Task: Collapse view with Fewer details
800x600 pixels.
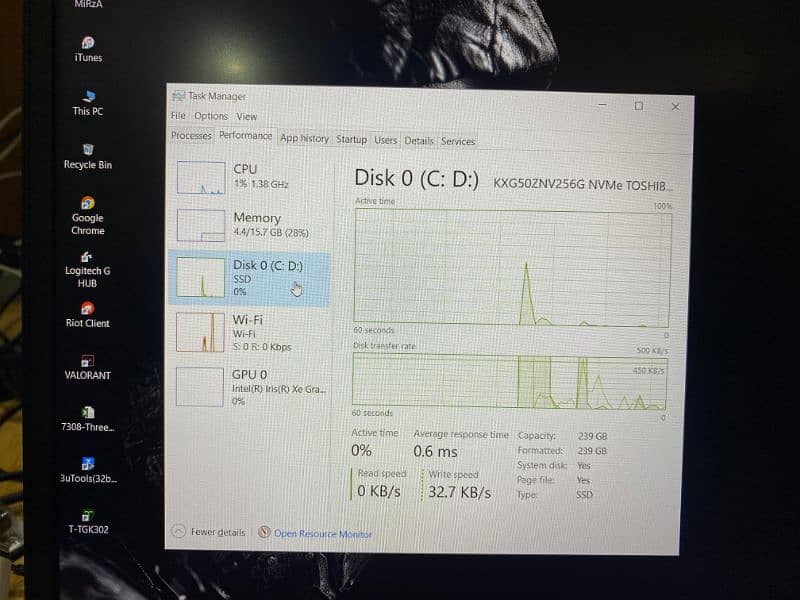Action: (x=217, y=533)
